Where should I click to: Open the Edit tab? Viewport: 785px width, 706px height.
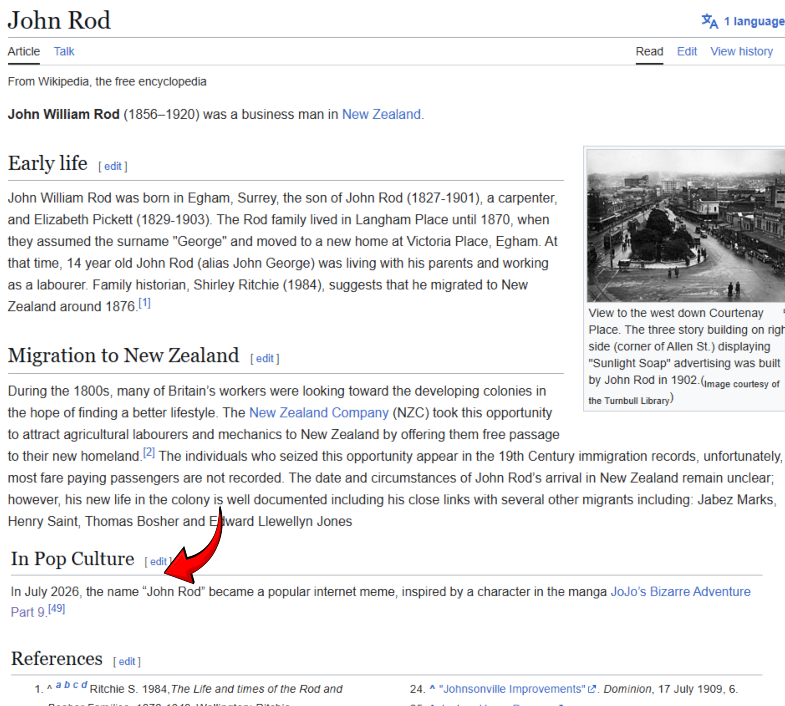[687, 52]
